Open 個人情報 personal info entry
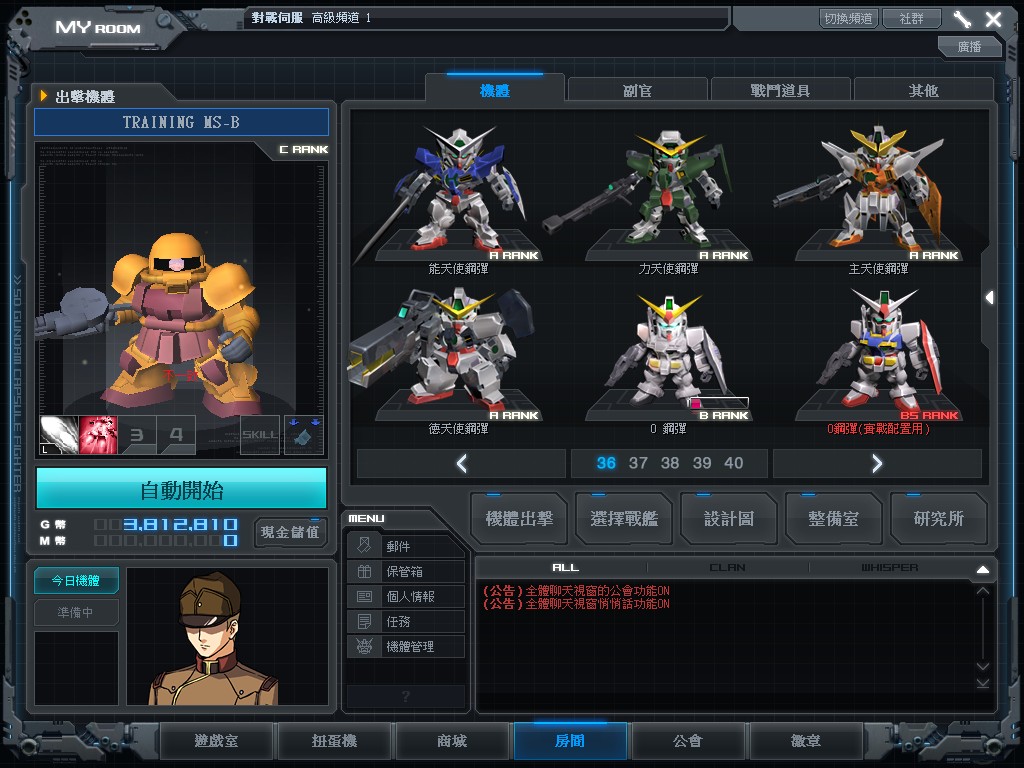Screen dimensions: 1024x768 406,596
